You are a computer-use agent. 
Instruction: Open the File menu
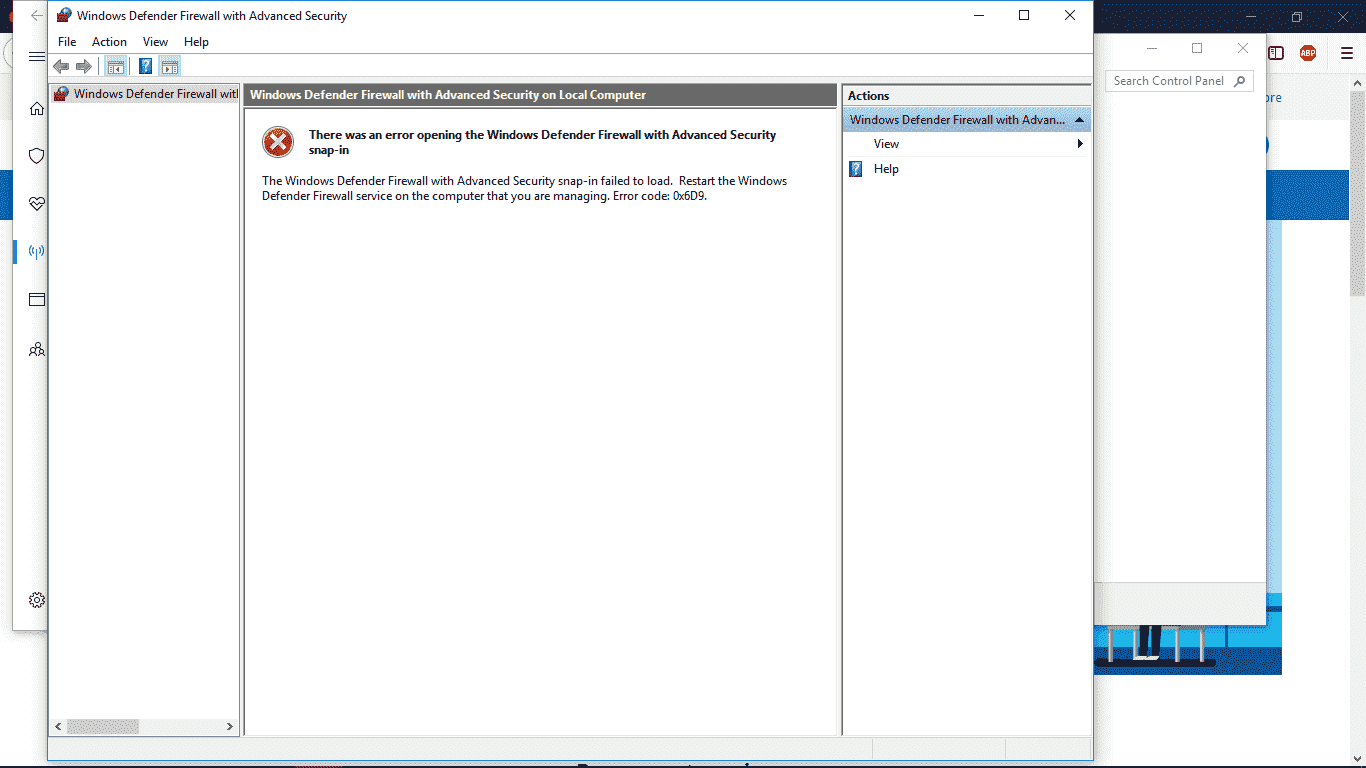pyautogui.click(x=66, y=42)
